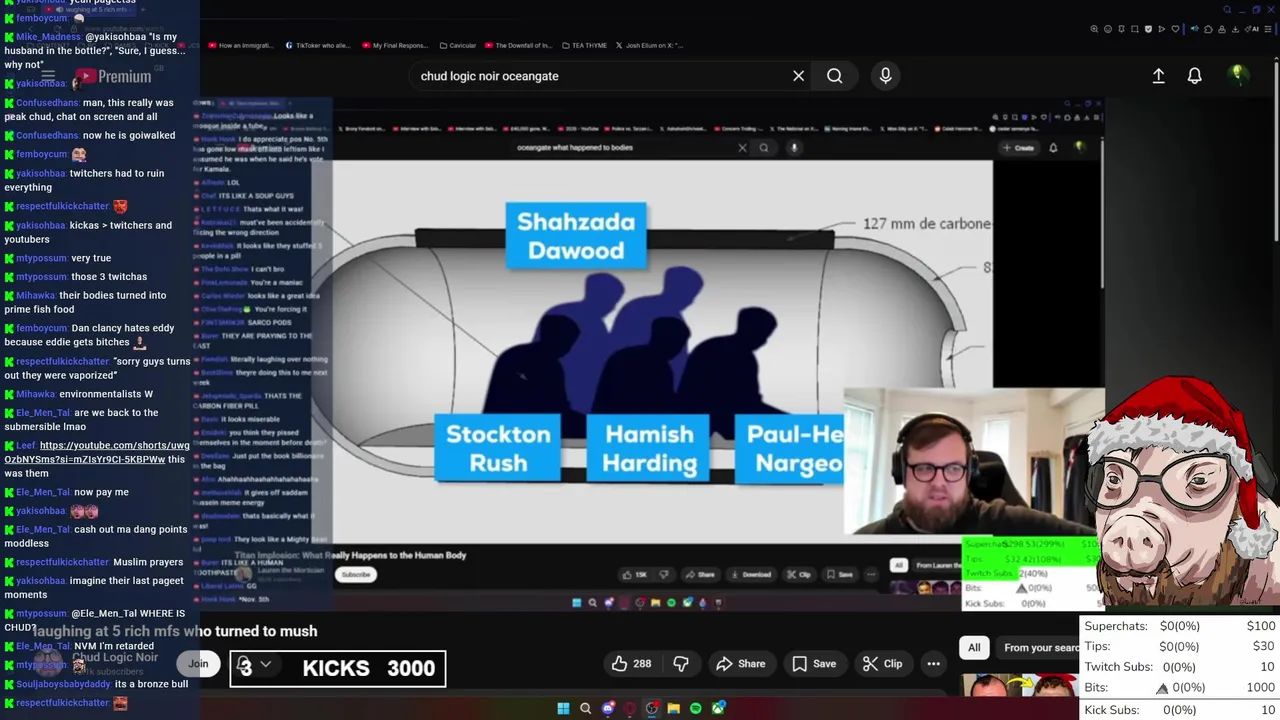Viewport: 1280px width, 720px height.
Task: Click the 15K like button in inner video
Action: (635, 574)
